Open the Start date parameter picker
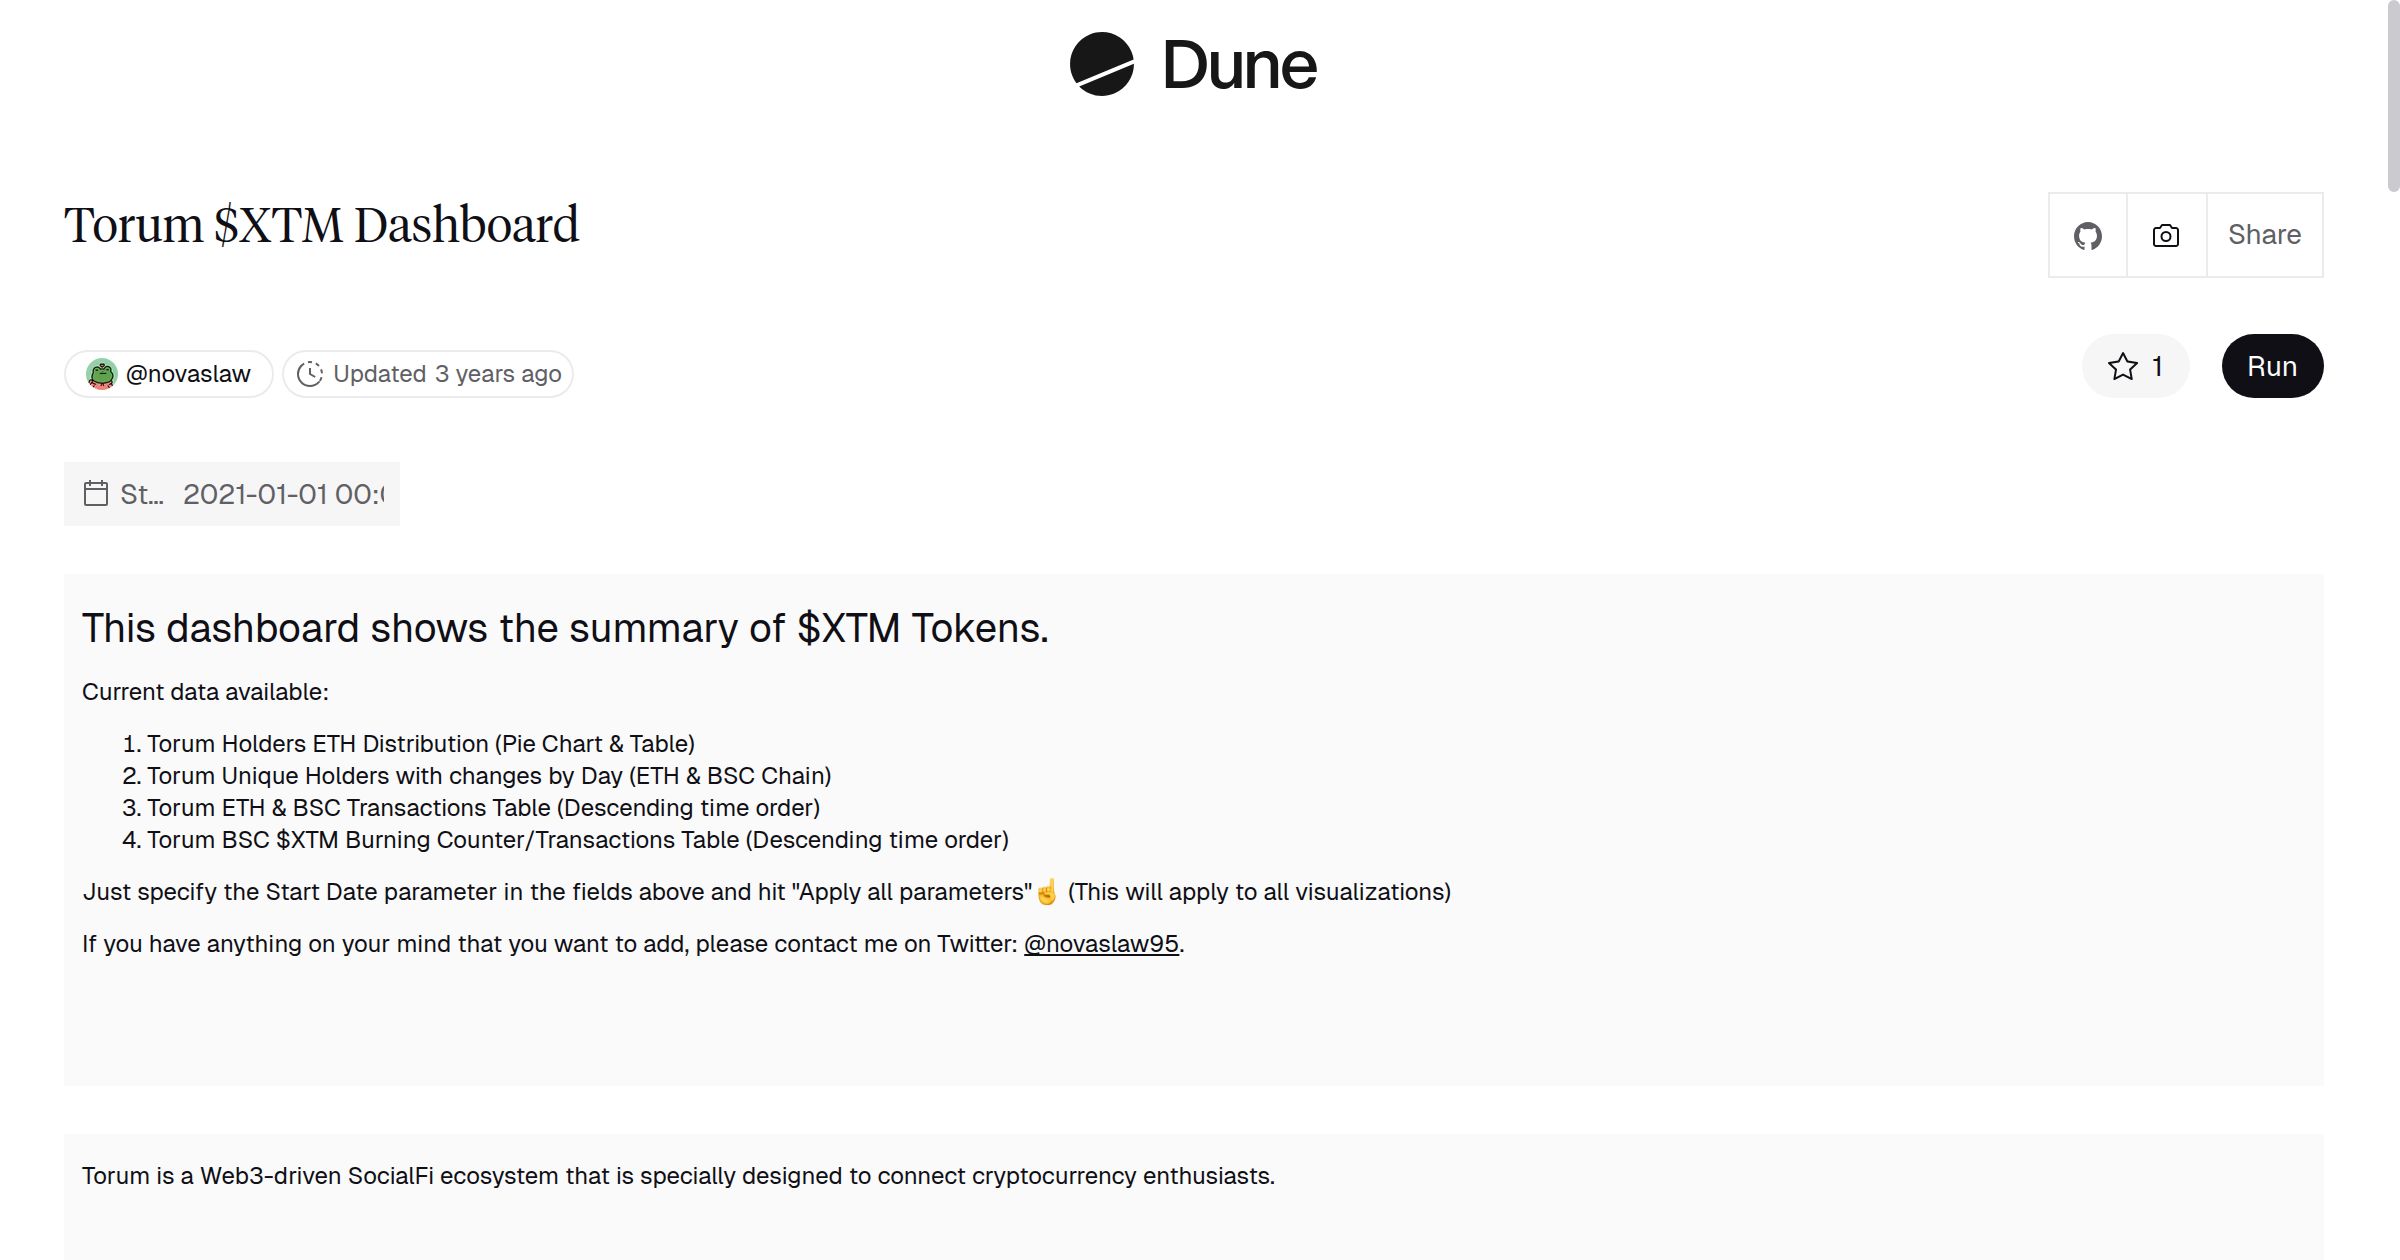2400x1260 pixels. coord(232,493)
